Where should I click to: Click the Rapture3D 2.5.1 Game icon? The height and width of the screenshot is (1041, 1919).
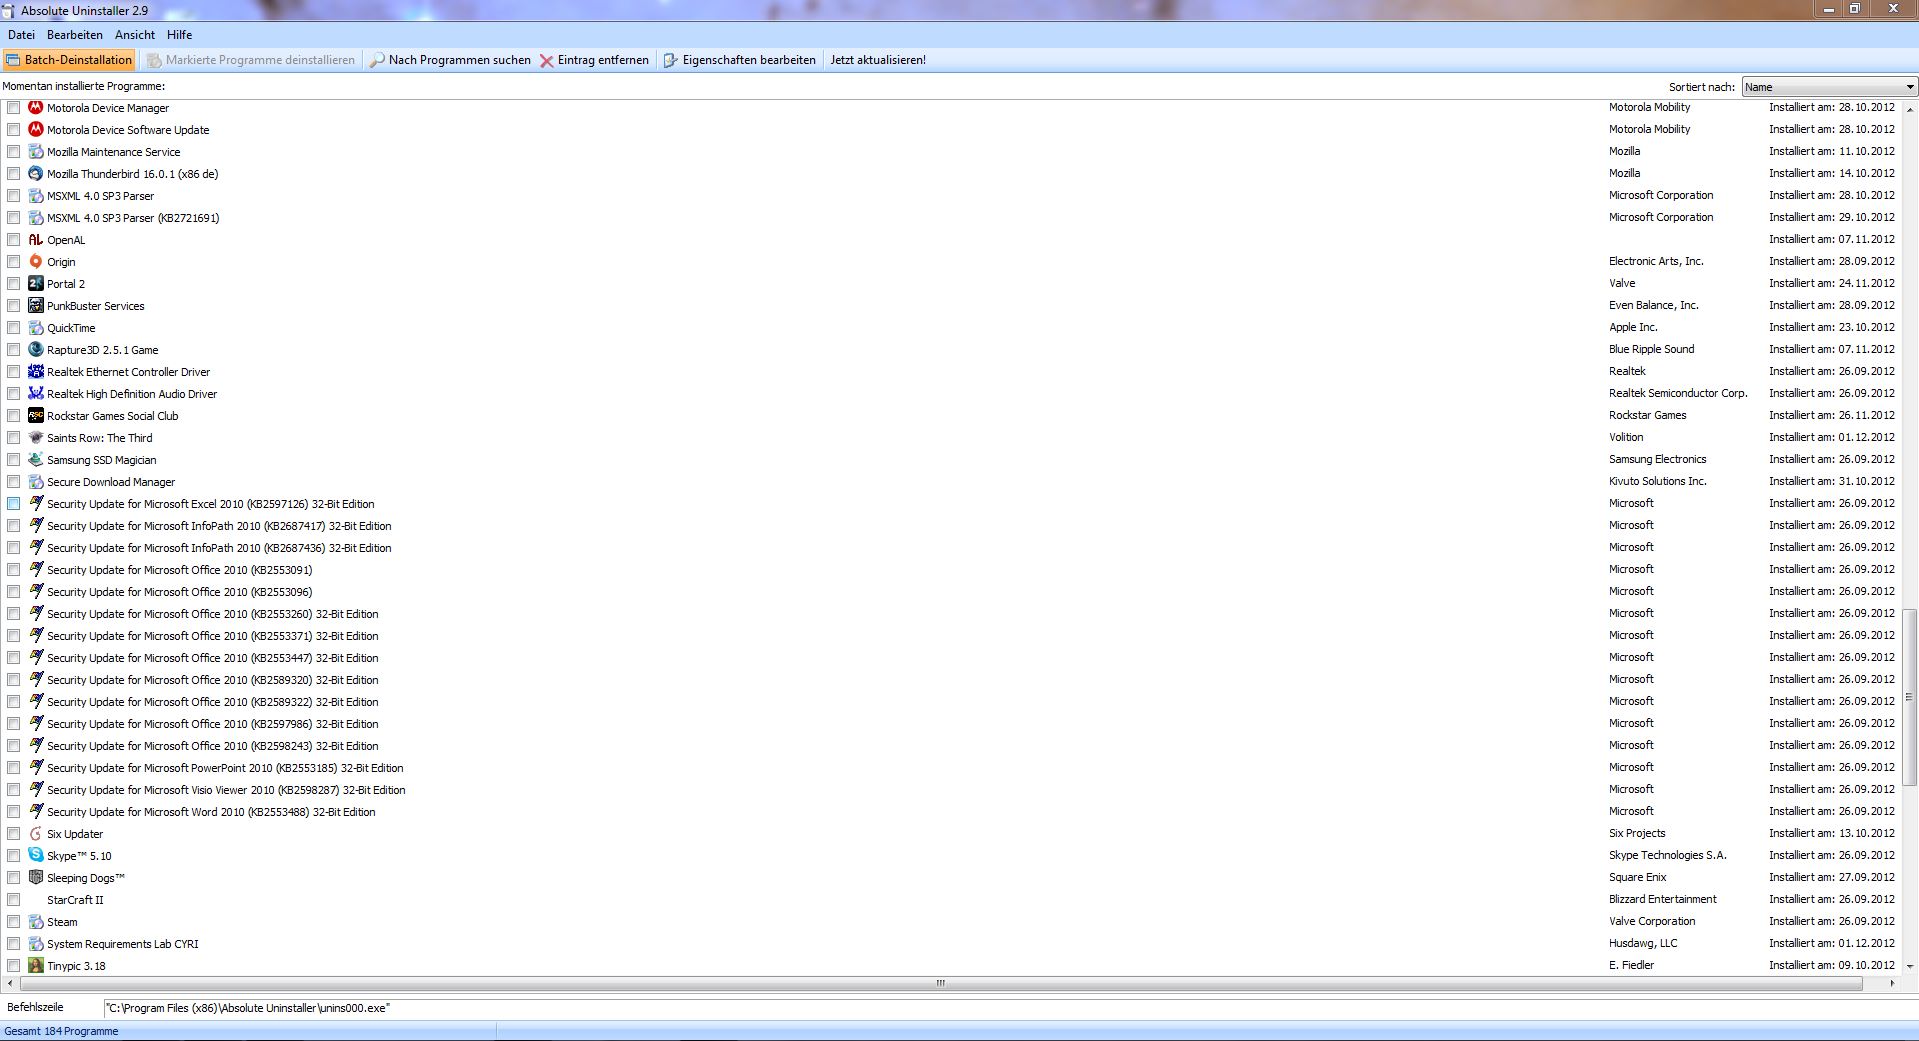36,349
